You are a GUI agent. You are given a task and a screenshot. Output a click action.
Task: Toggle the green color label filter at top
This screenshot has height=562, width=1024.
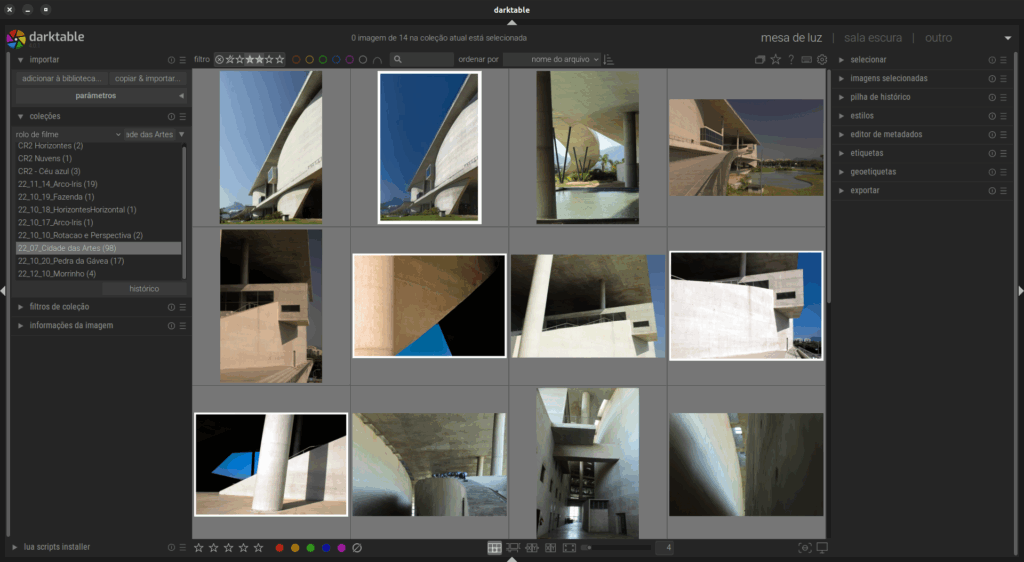point(323,60)
